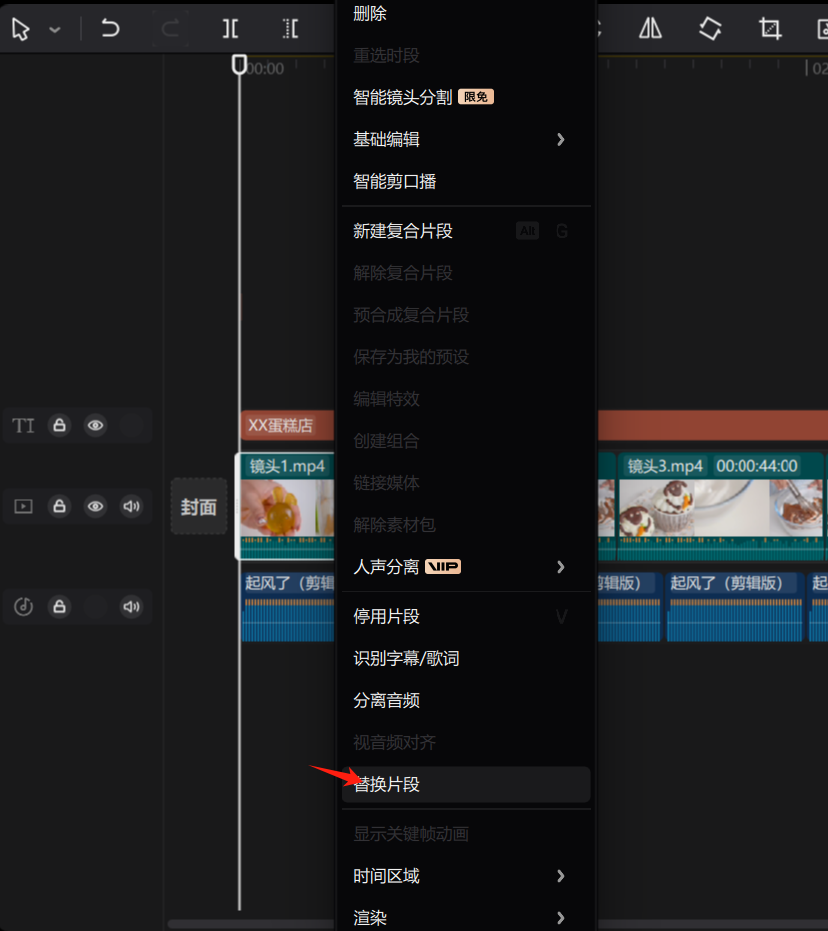The height and width of the screenshot is (931, 828).
Task: Select the split clip tool
Action: (230, 28)
